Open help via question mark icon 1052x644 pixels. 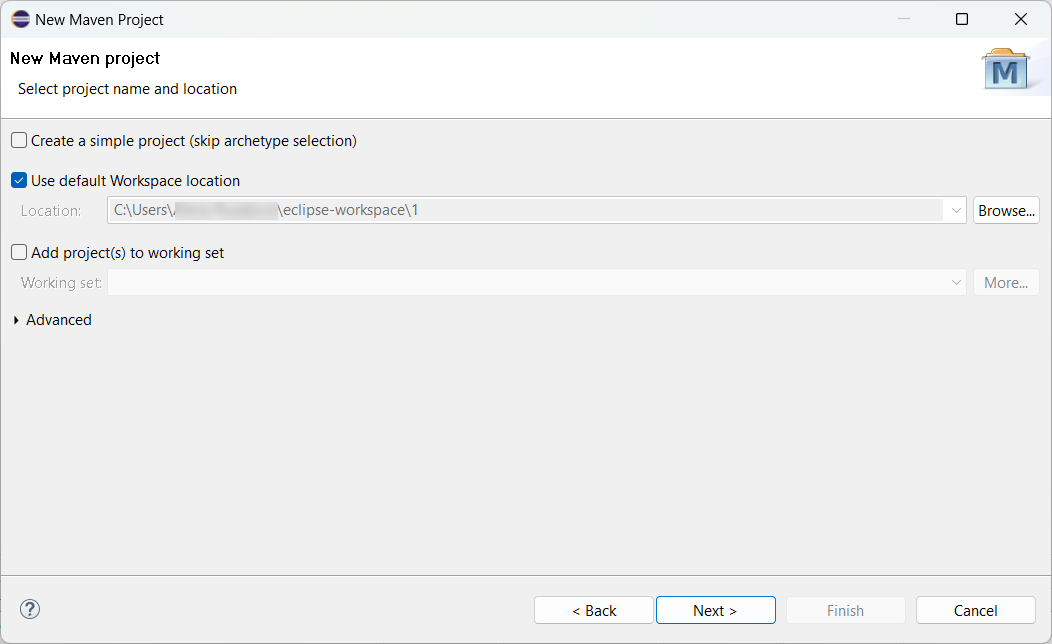(30, 610)
